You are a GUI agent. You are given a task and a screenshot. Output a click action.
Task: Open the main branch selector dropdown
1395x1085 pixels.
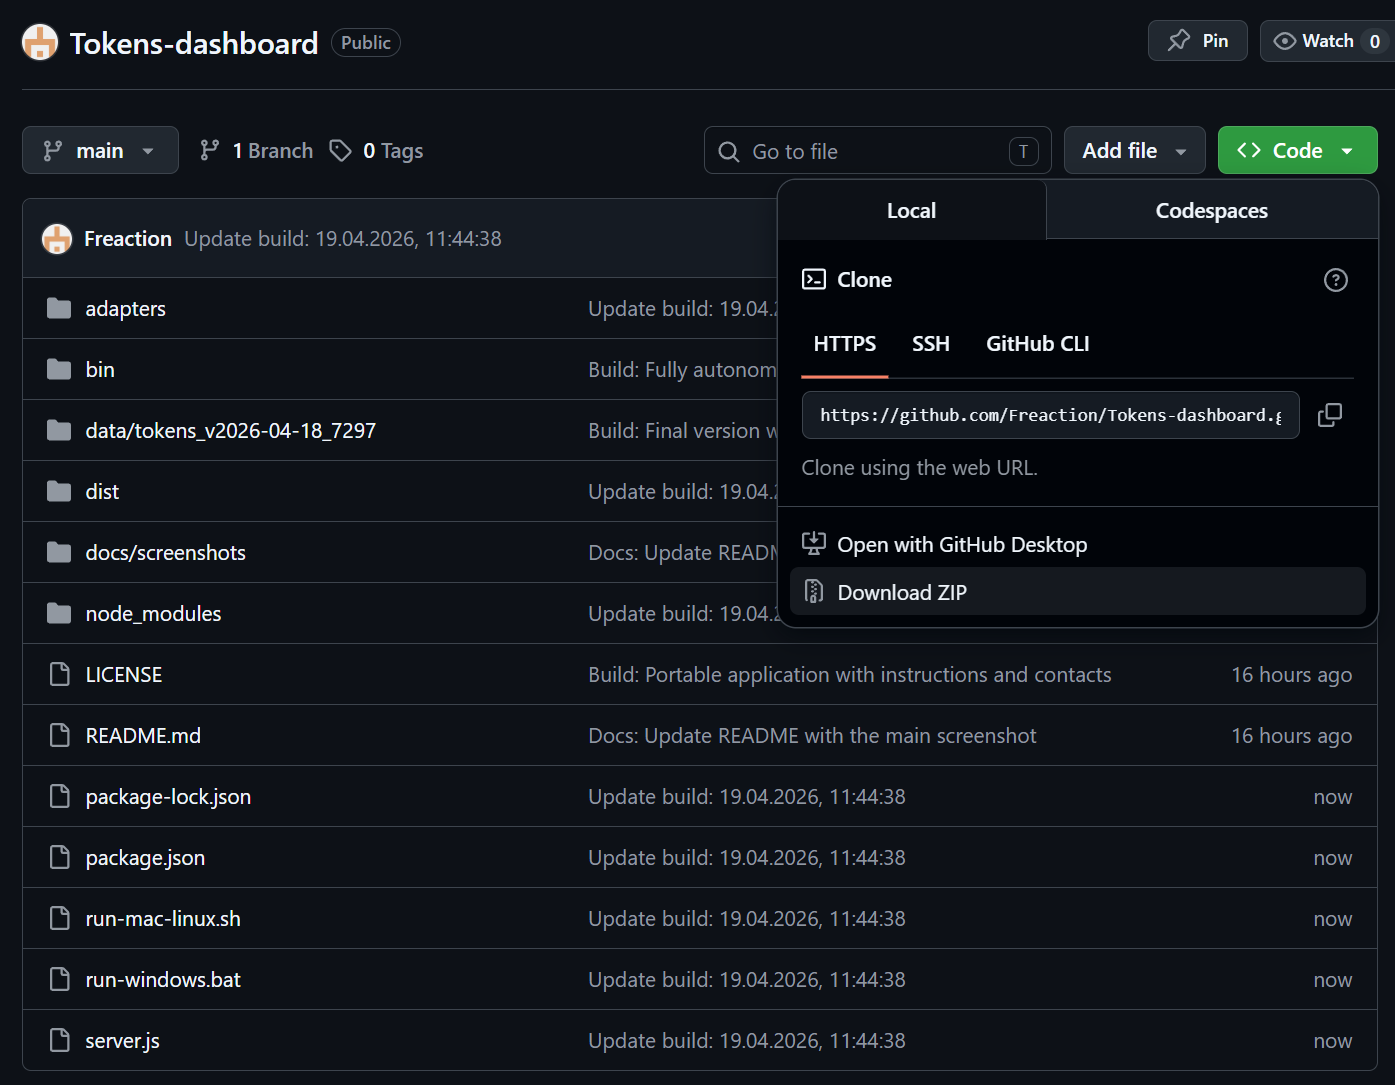(100, 150)
